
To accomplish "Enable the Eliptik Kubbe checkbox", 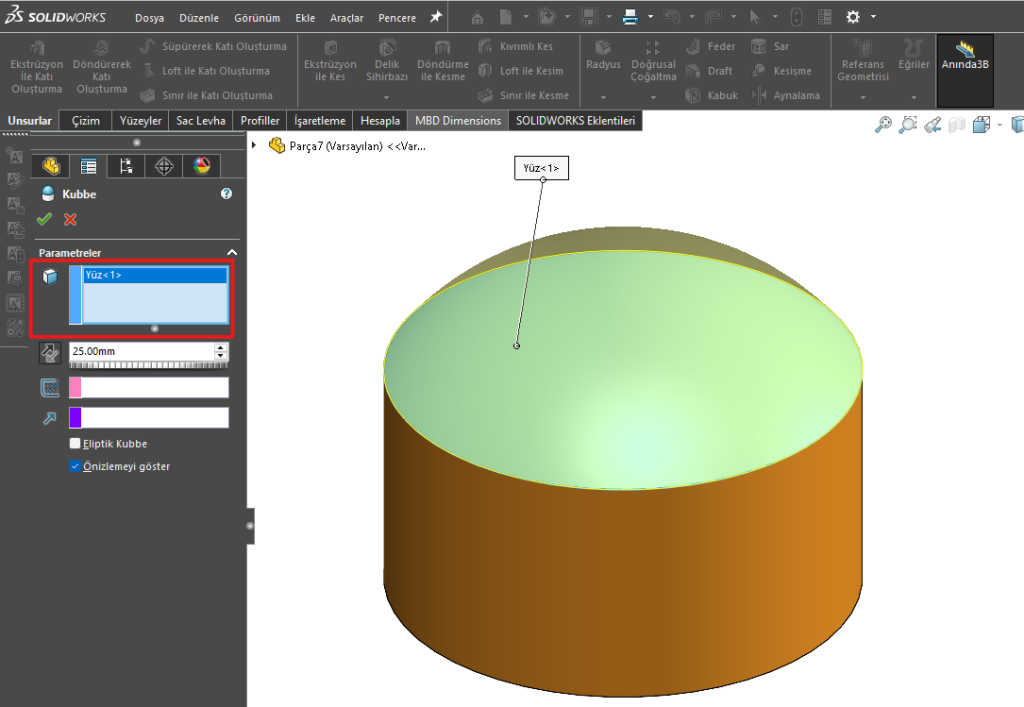I will point(75,444).
